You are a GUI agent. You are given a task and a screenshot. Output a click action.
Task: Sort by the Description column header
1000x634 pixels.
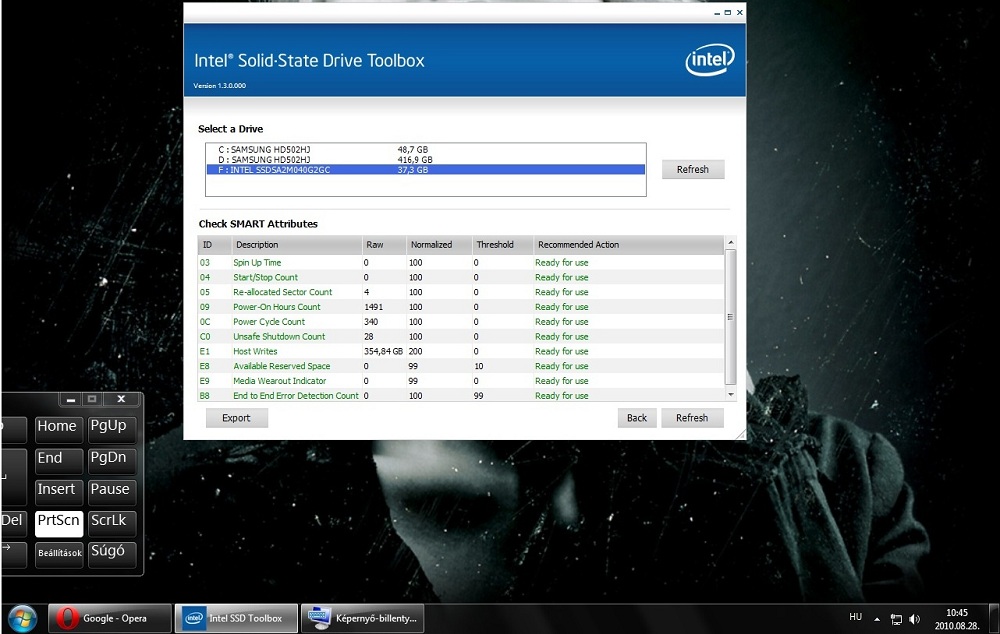pos(296,244)
